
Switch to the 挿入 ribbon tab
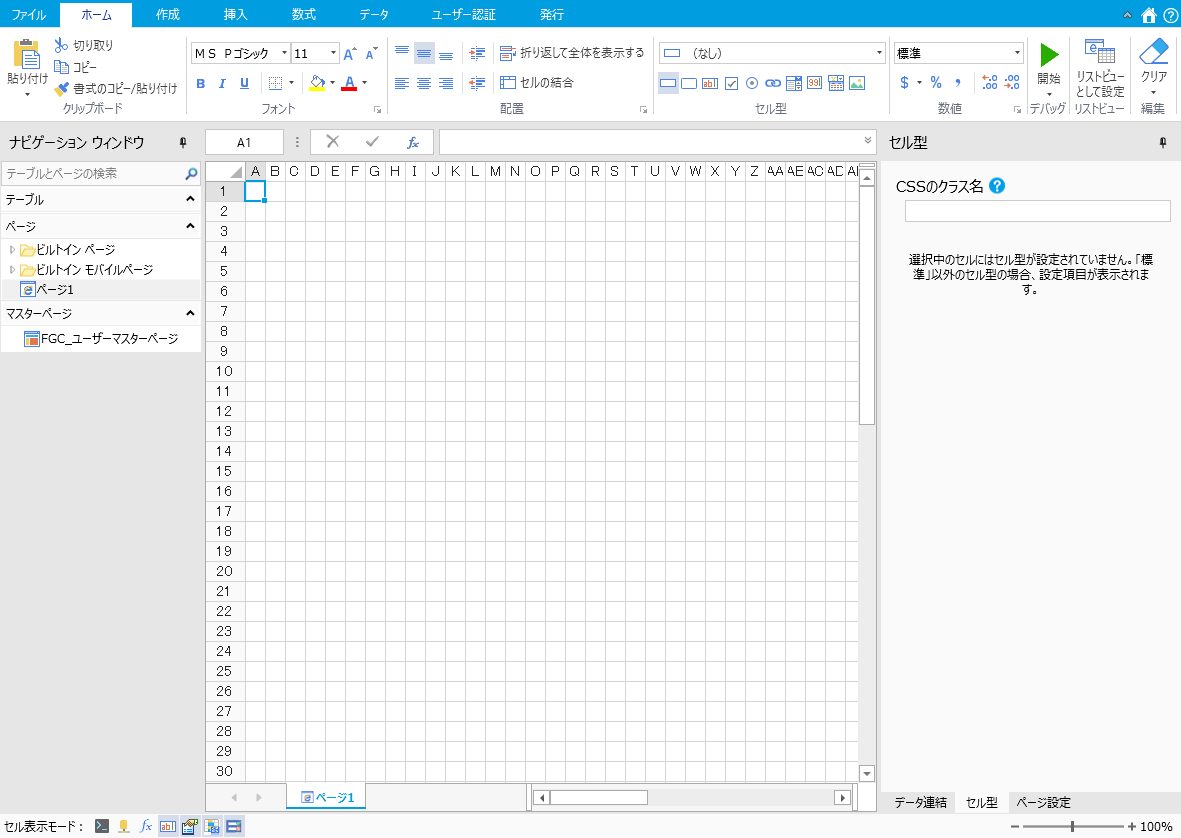[x=236, y=14]
